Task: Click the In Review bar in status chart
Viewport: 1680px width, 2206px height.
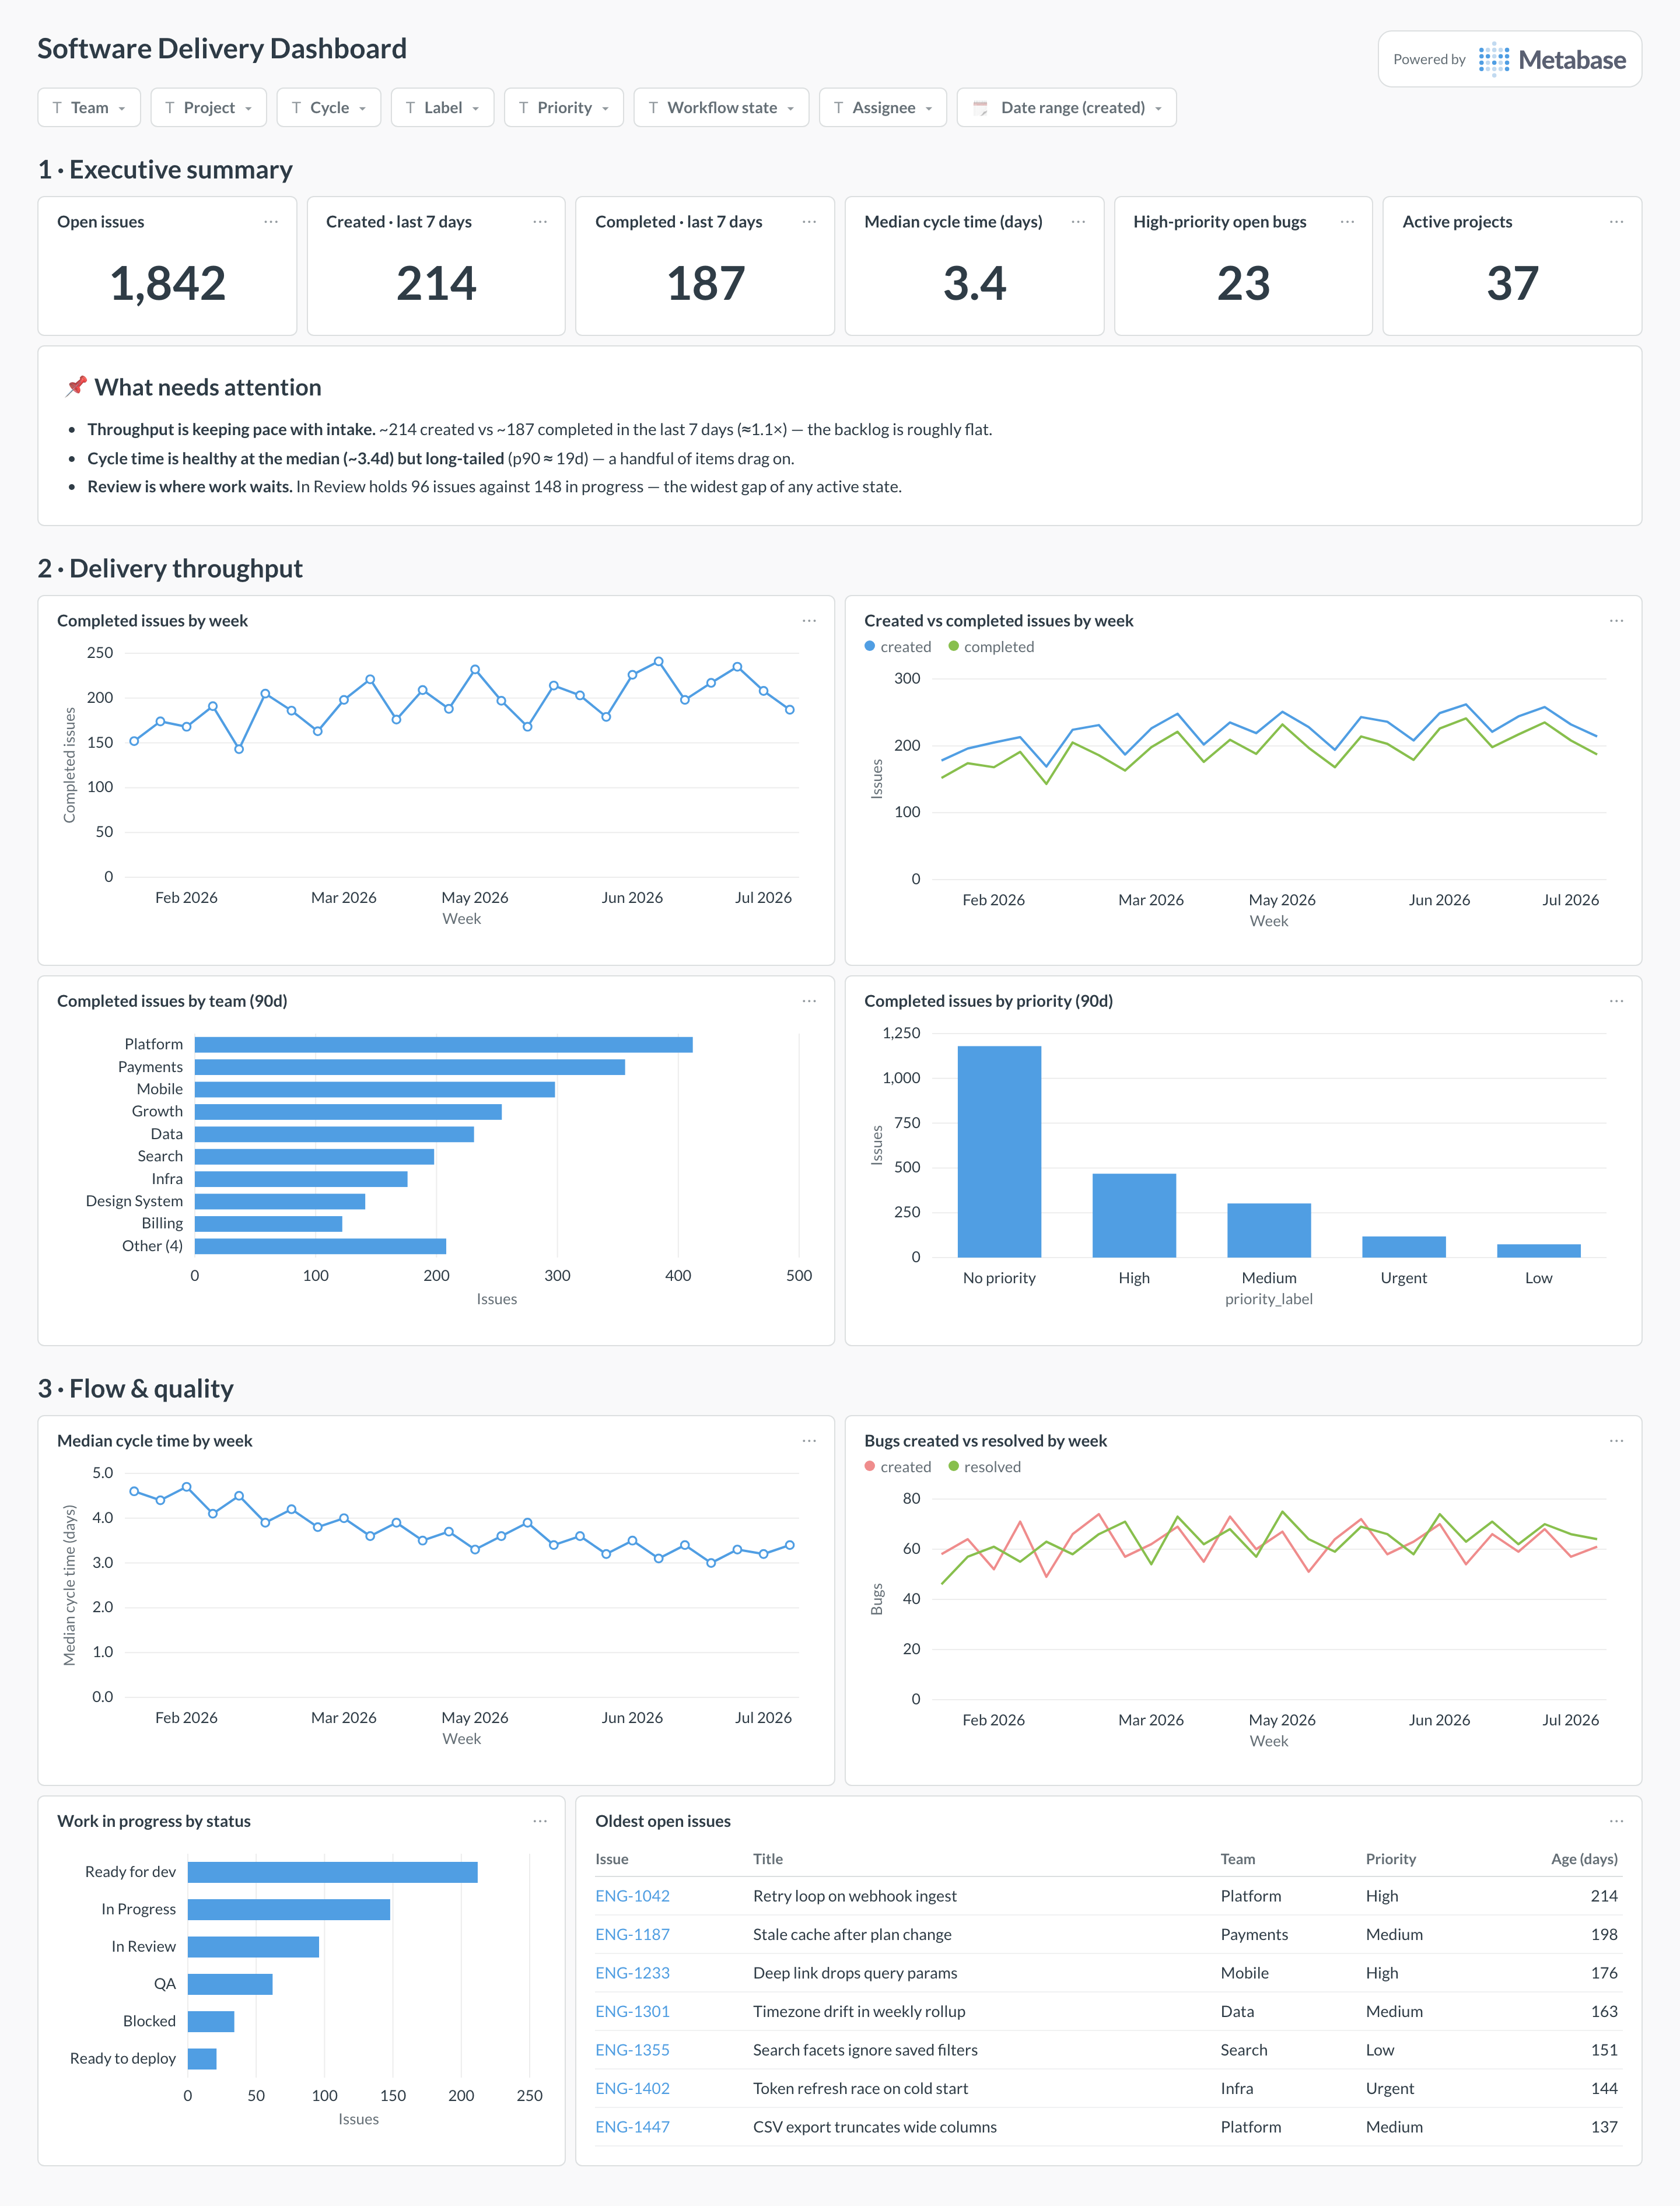Action: click(x=253, y=1947)
